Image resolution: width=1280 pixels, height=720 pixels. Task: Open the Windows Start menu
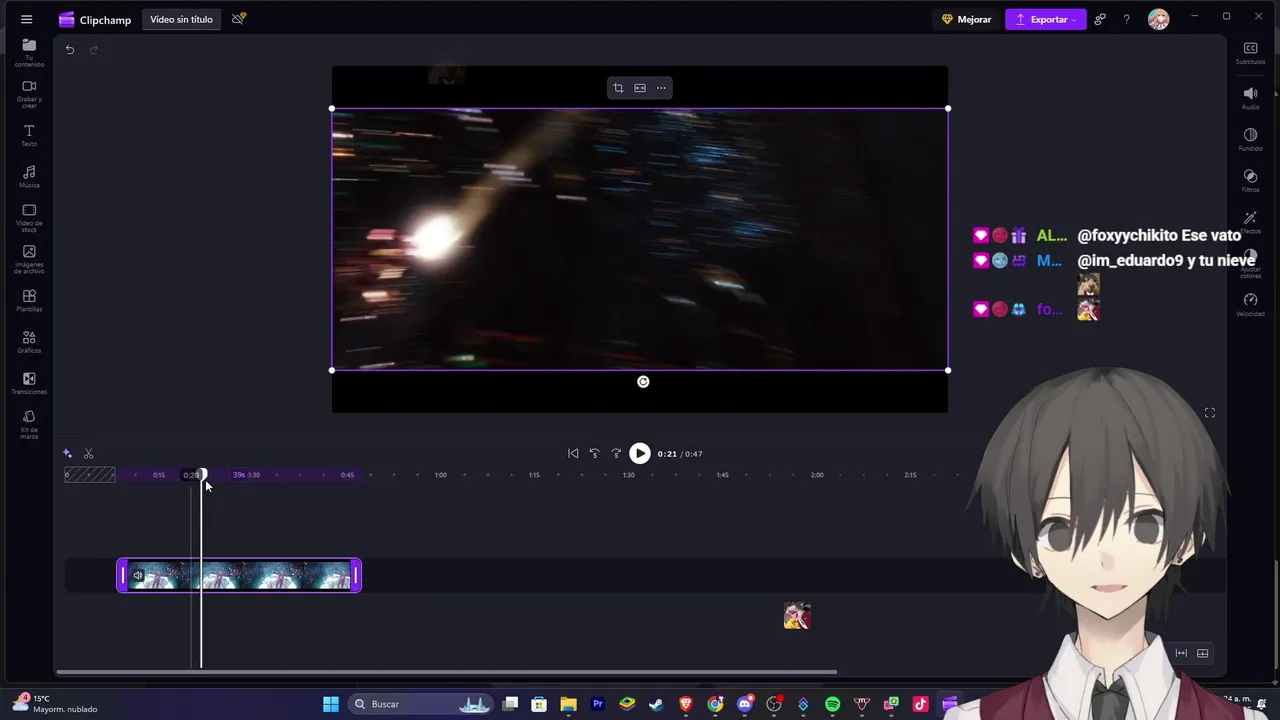click(331, 704)
